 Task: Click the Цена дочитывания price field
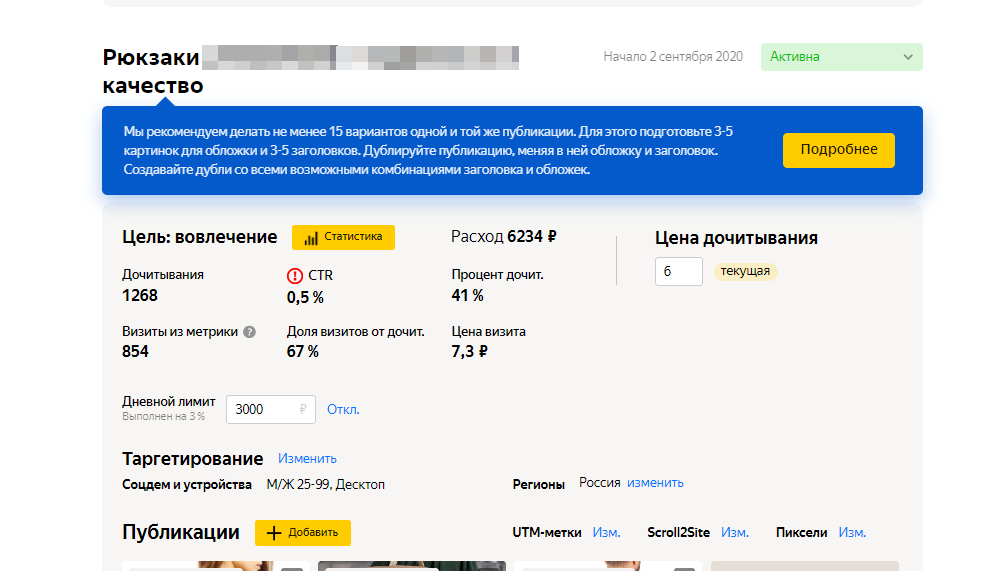tap(678, 271)
